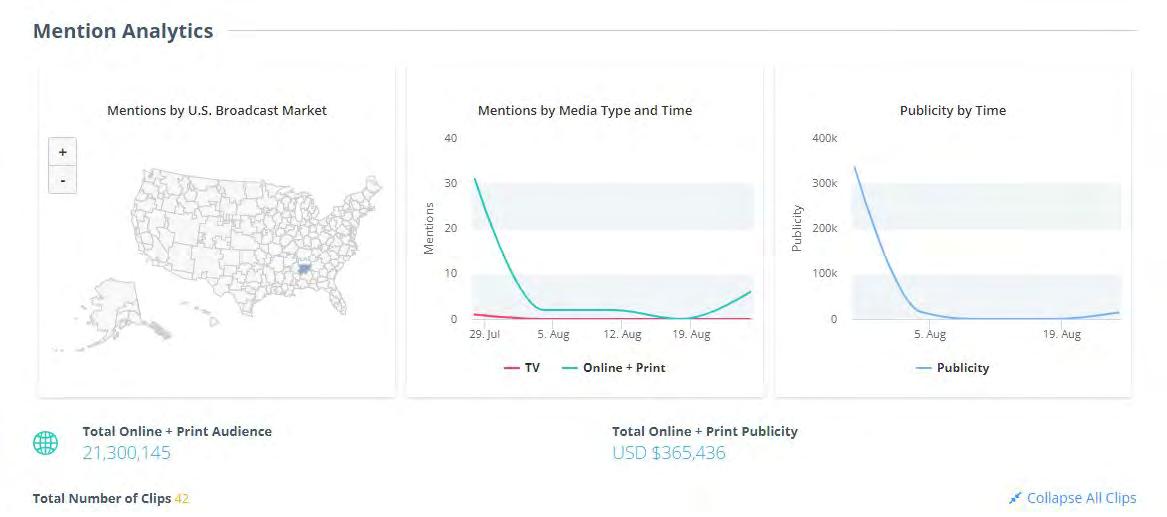Click the blue Publicity line marker in the legend
This screenshot has height=517, width=1167.
click(x=924, y=368)
